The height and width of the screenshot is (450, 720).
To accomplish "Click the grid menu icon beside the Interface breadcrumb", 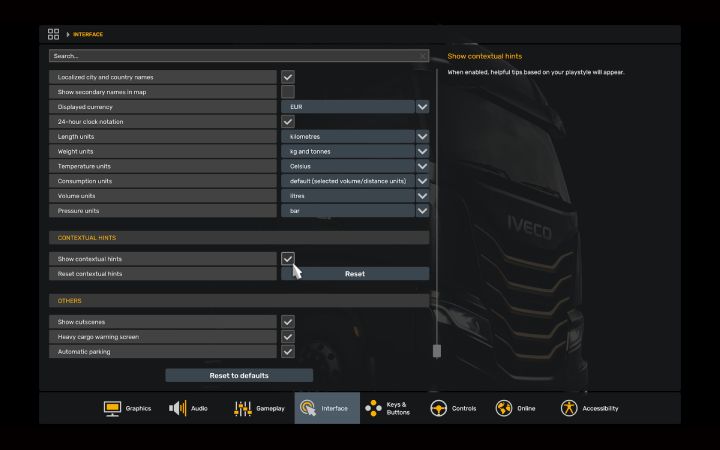I will pyautogui.click(x=54, y=34).
